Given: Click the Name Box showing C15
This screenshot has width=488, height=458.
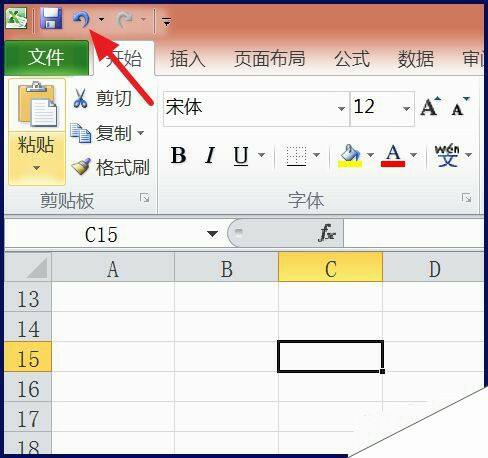Looking at the screenshot, I should click(102, 234).
